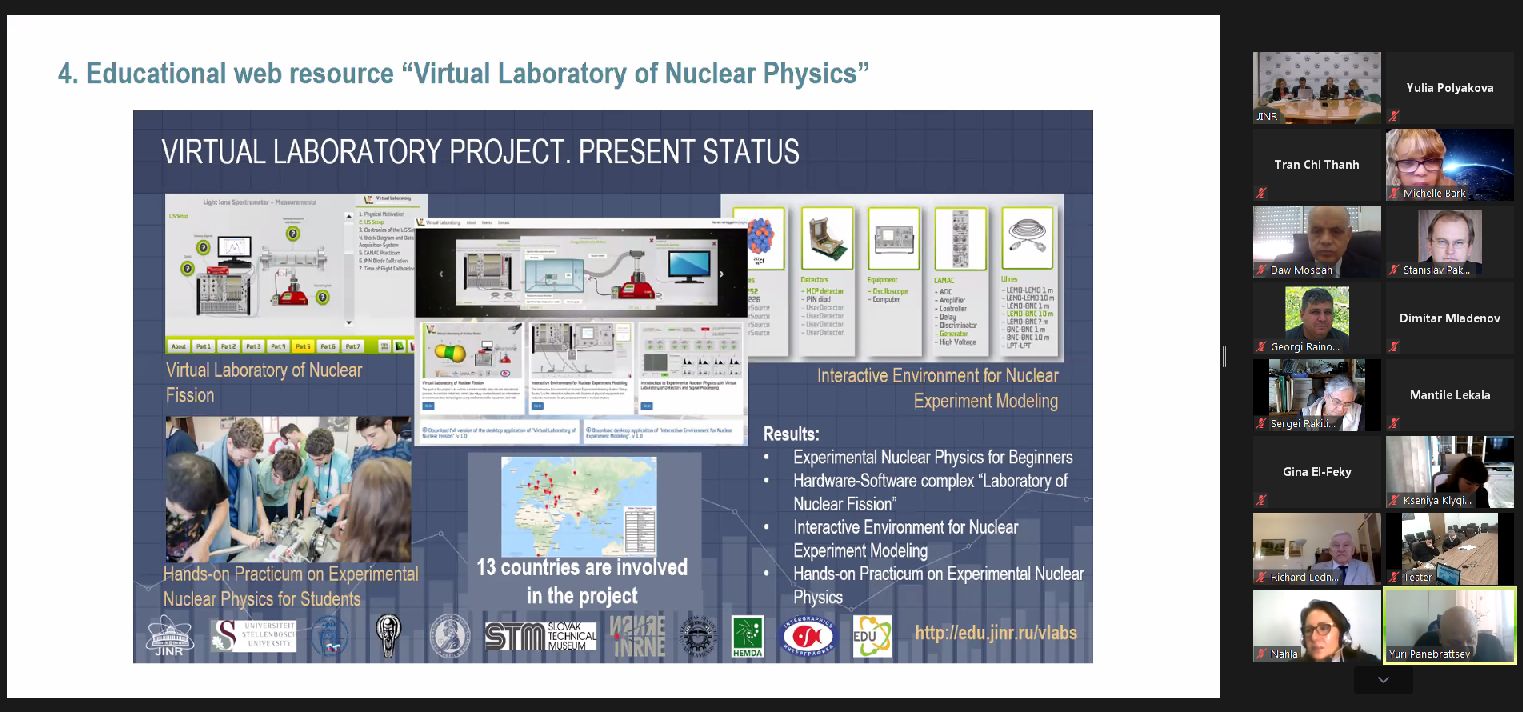Viewport: 1523px width, 712px height.
Task: Select the highlighted Yuri Panebrattsev video tile
Action: tap(1449, 625)
